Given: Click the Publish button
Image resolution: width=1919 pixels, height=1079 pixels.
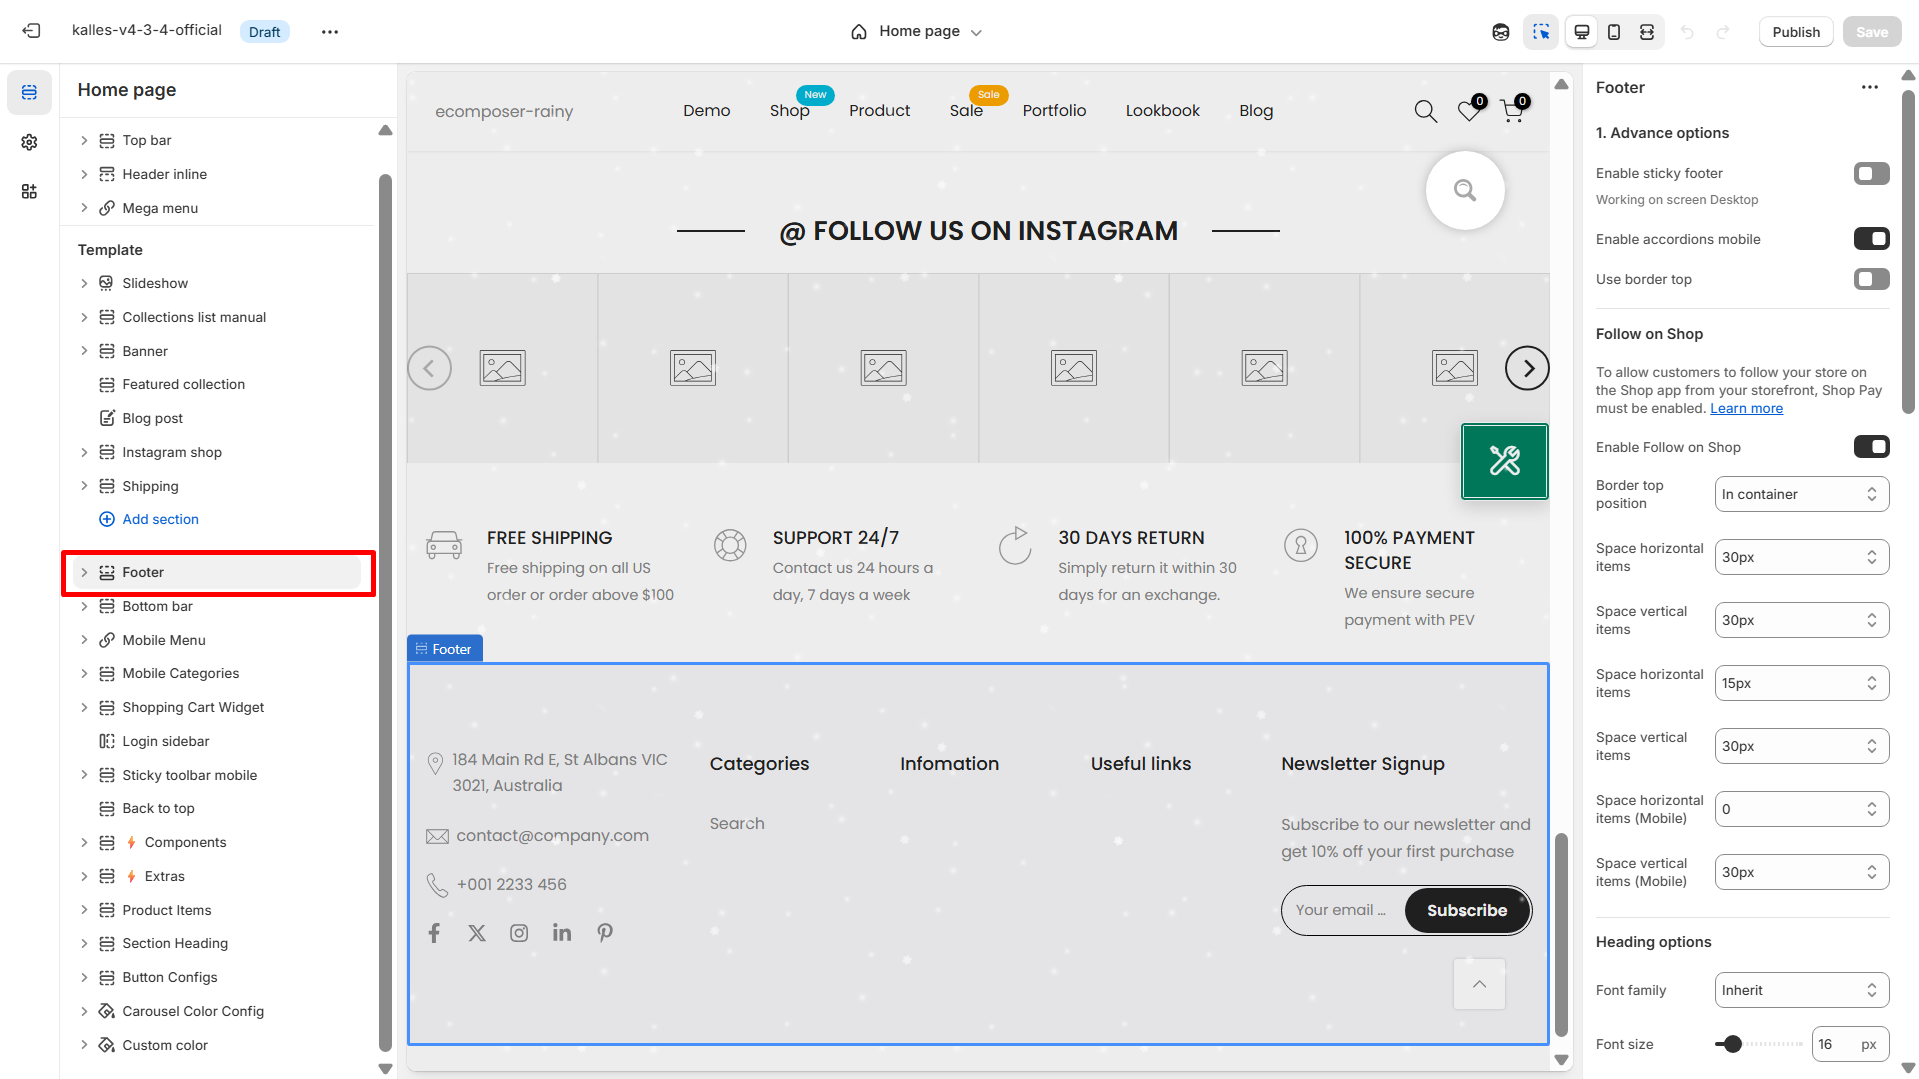Looking at the screenshot, I should click(1795, 31).
